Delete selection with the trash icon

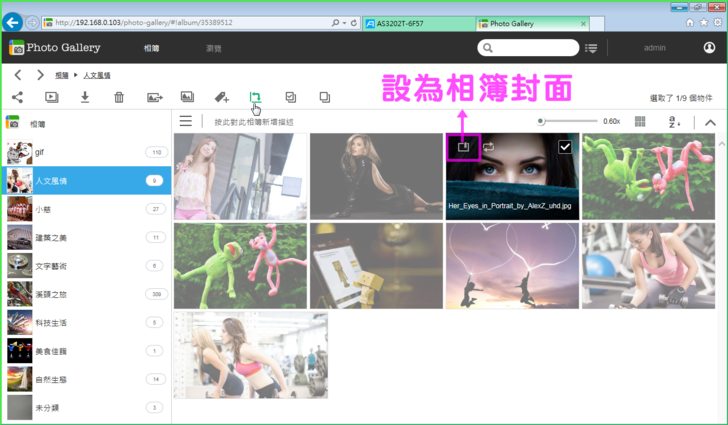(x=119, y=97)
